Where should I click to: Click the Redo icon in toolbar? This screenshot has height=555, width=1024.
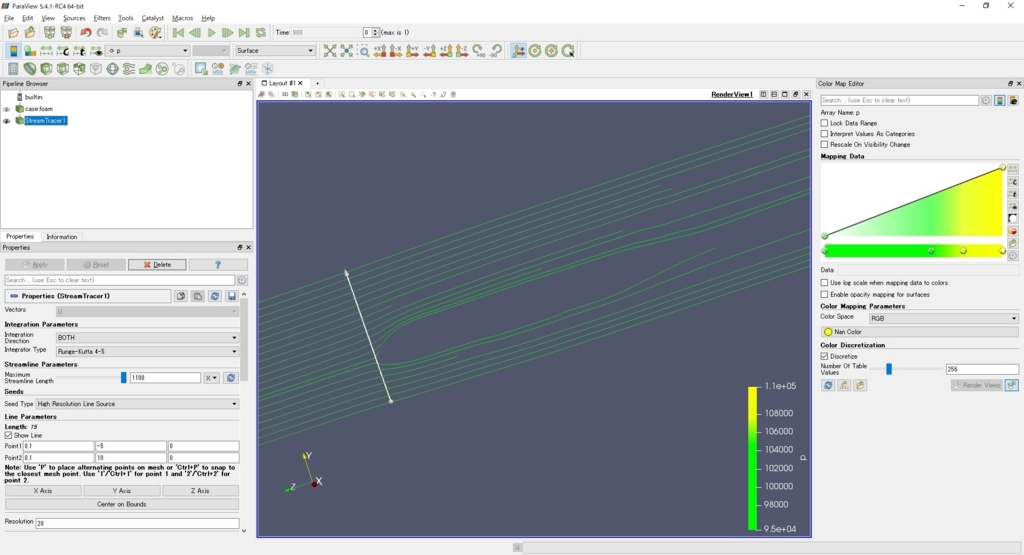[x=103, y=32]
